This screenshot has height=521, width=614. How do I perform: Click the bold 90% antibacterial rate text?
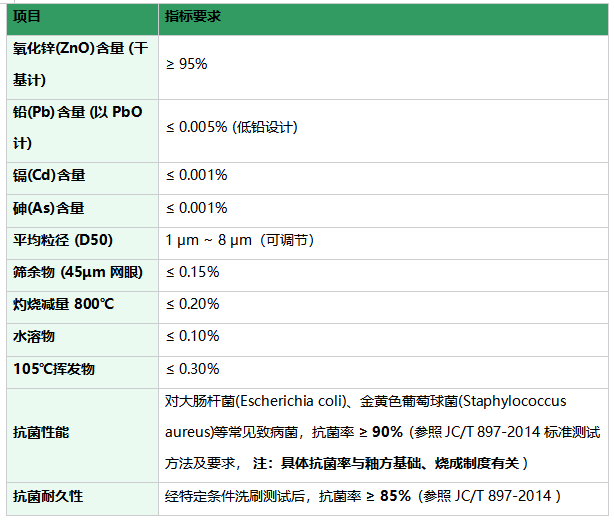point(387,432)
